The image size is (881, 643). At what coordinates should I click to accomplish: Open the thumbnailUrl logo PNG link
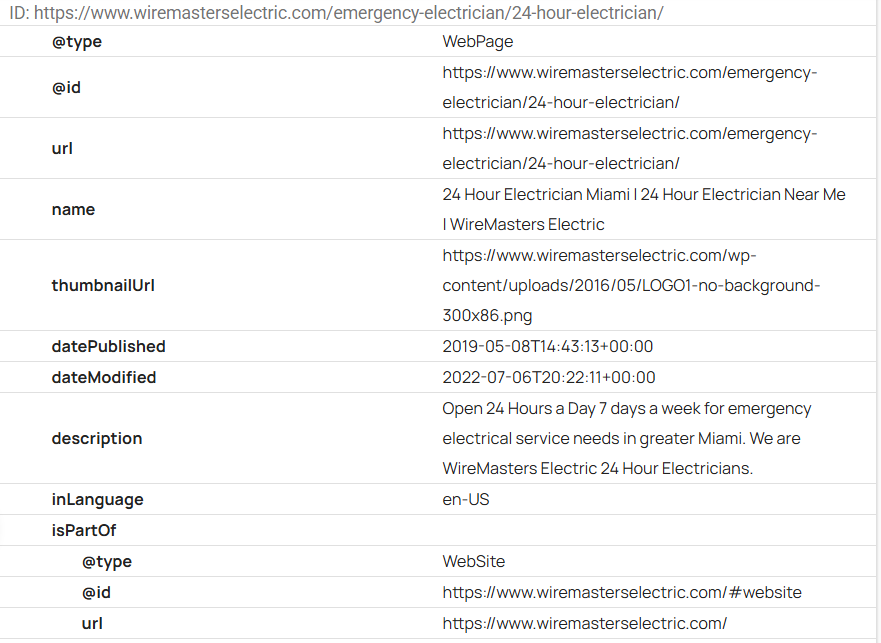click(x=631, y=286)
